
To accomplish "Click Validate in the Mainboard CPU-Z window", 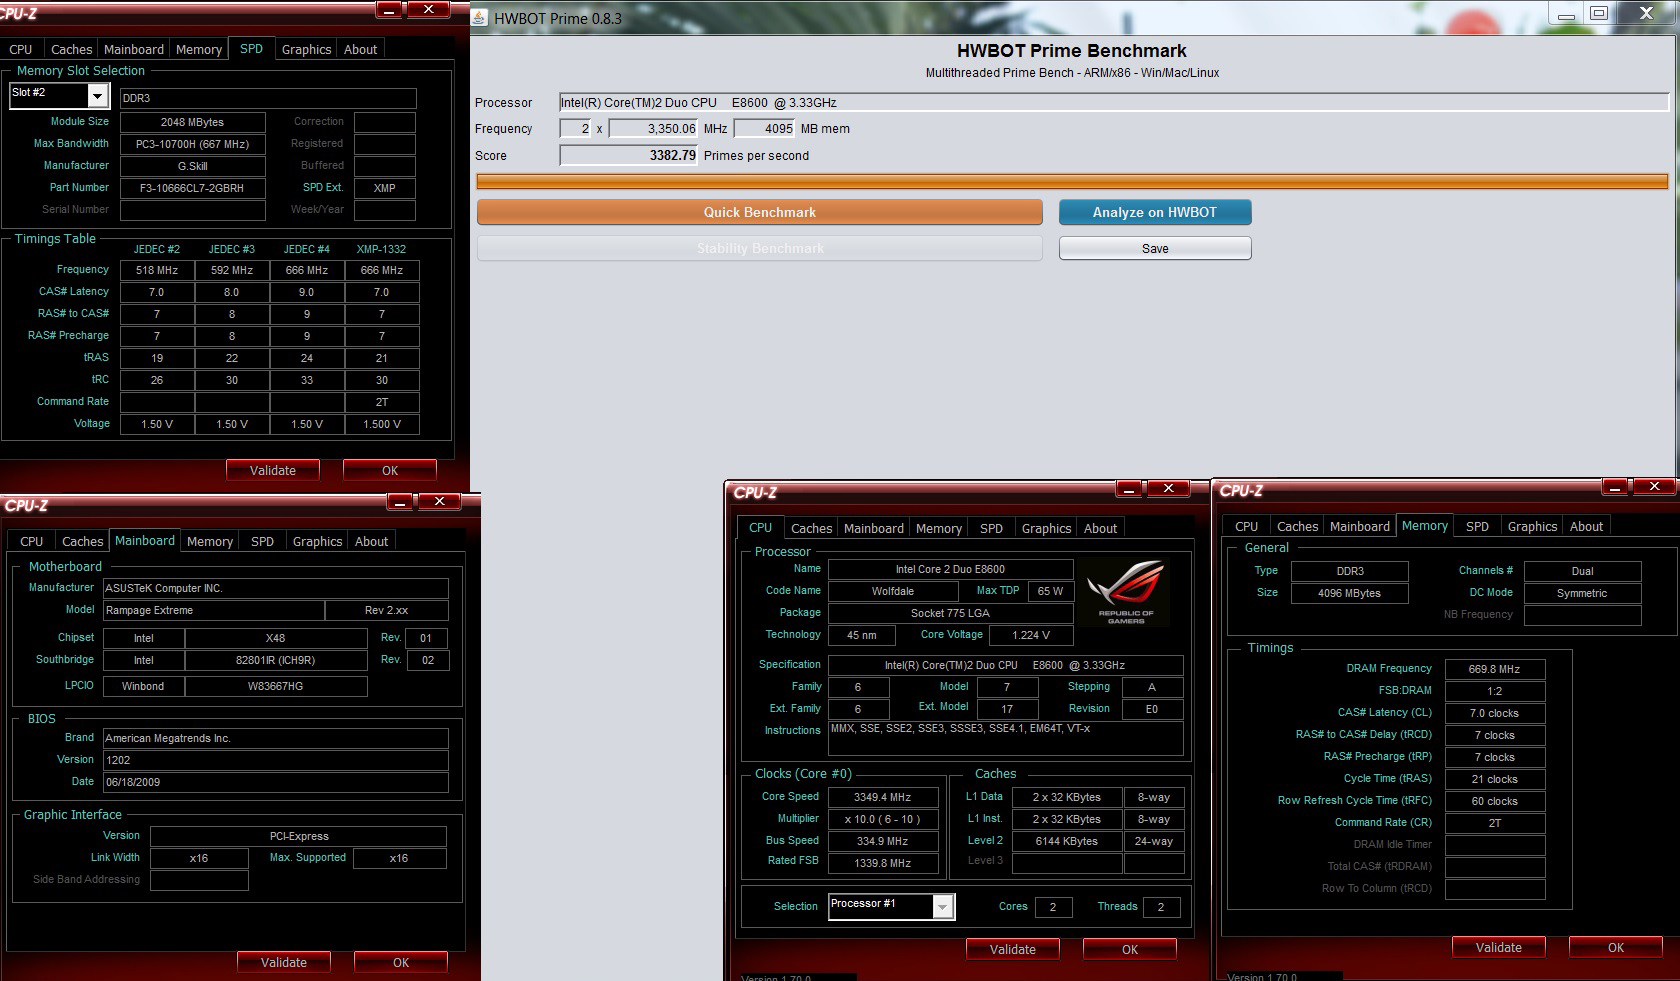I will (x=284, y=962).
